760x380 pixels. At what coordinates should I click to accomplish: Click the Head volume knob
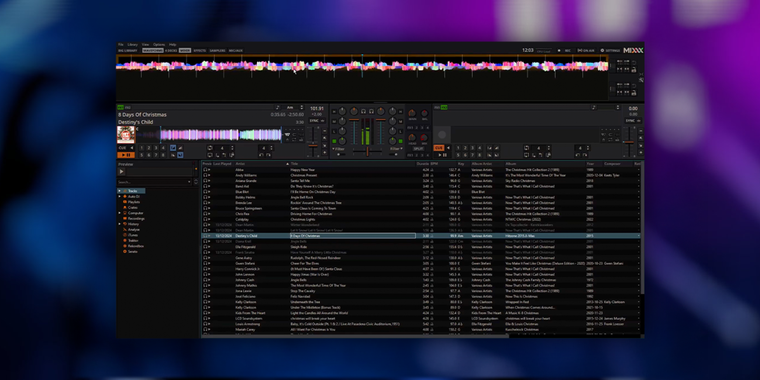pyautogui.click(x=412, y=138)
